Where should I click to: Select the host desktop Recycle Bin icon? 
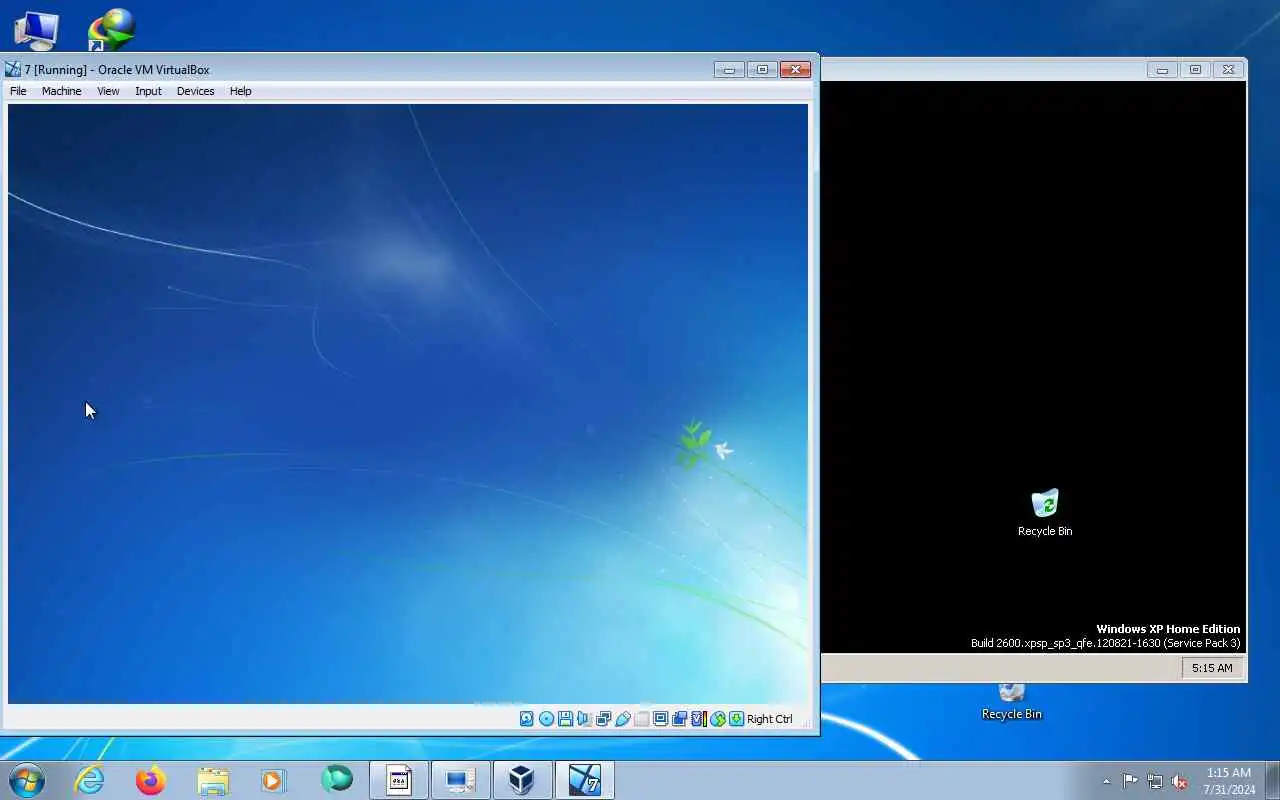[x=1012, y=702]
